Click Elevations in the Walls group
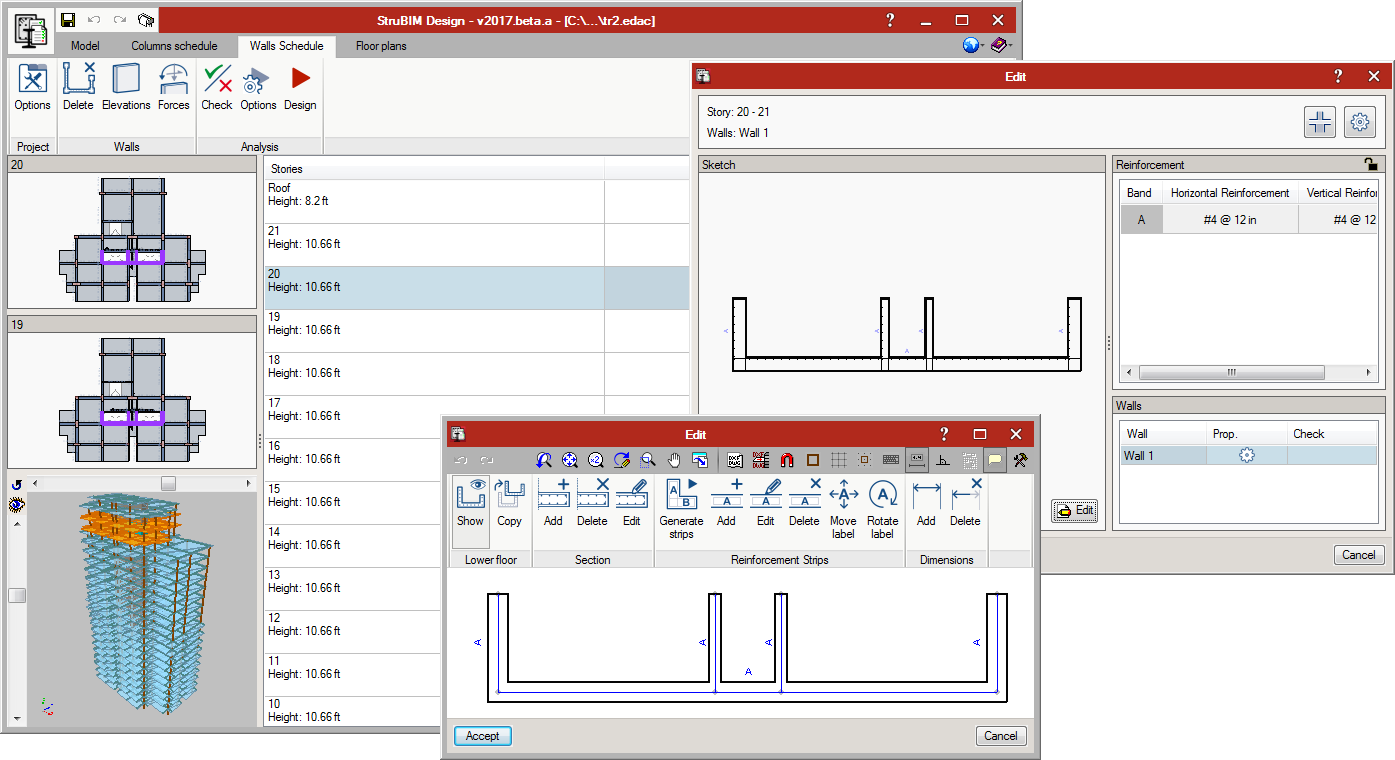Screen dimensions: 1395x760 (x=126, y=87)
